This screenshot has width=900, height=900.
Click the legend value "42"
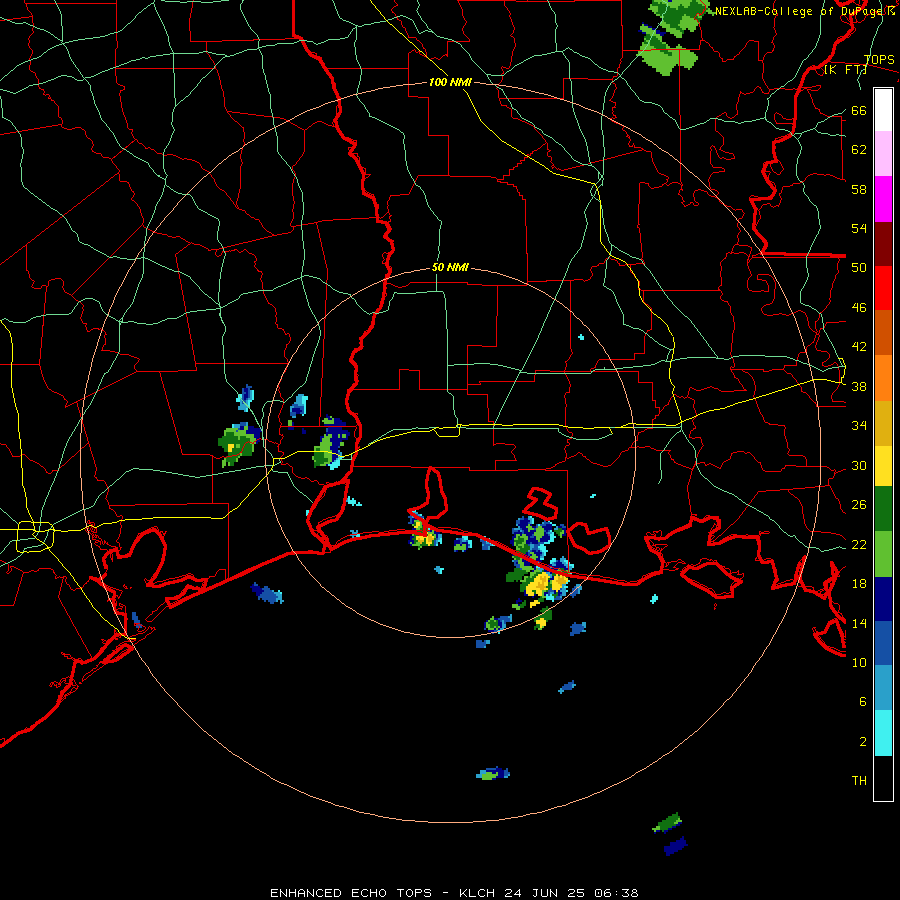click(859, 347)
